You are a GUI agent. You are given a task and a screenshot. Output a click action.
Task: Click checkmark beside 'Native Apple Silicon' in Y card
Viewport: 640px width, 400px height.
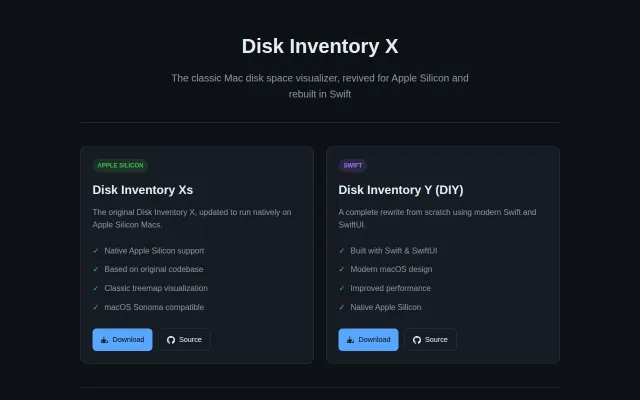342,307
